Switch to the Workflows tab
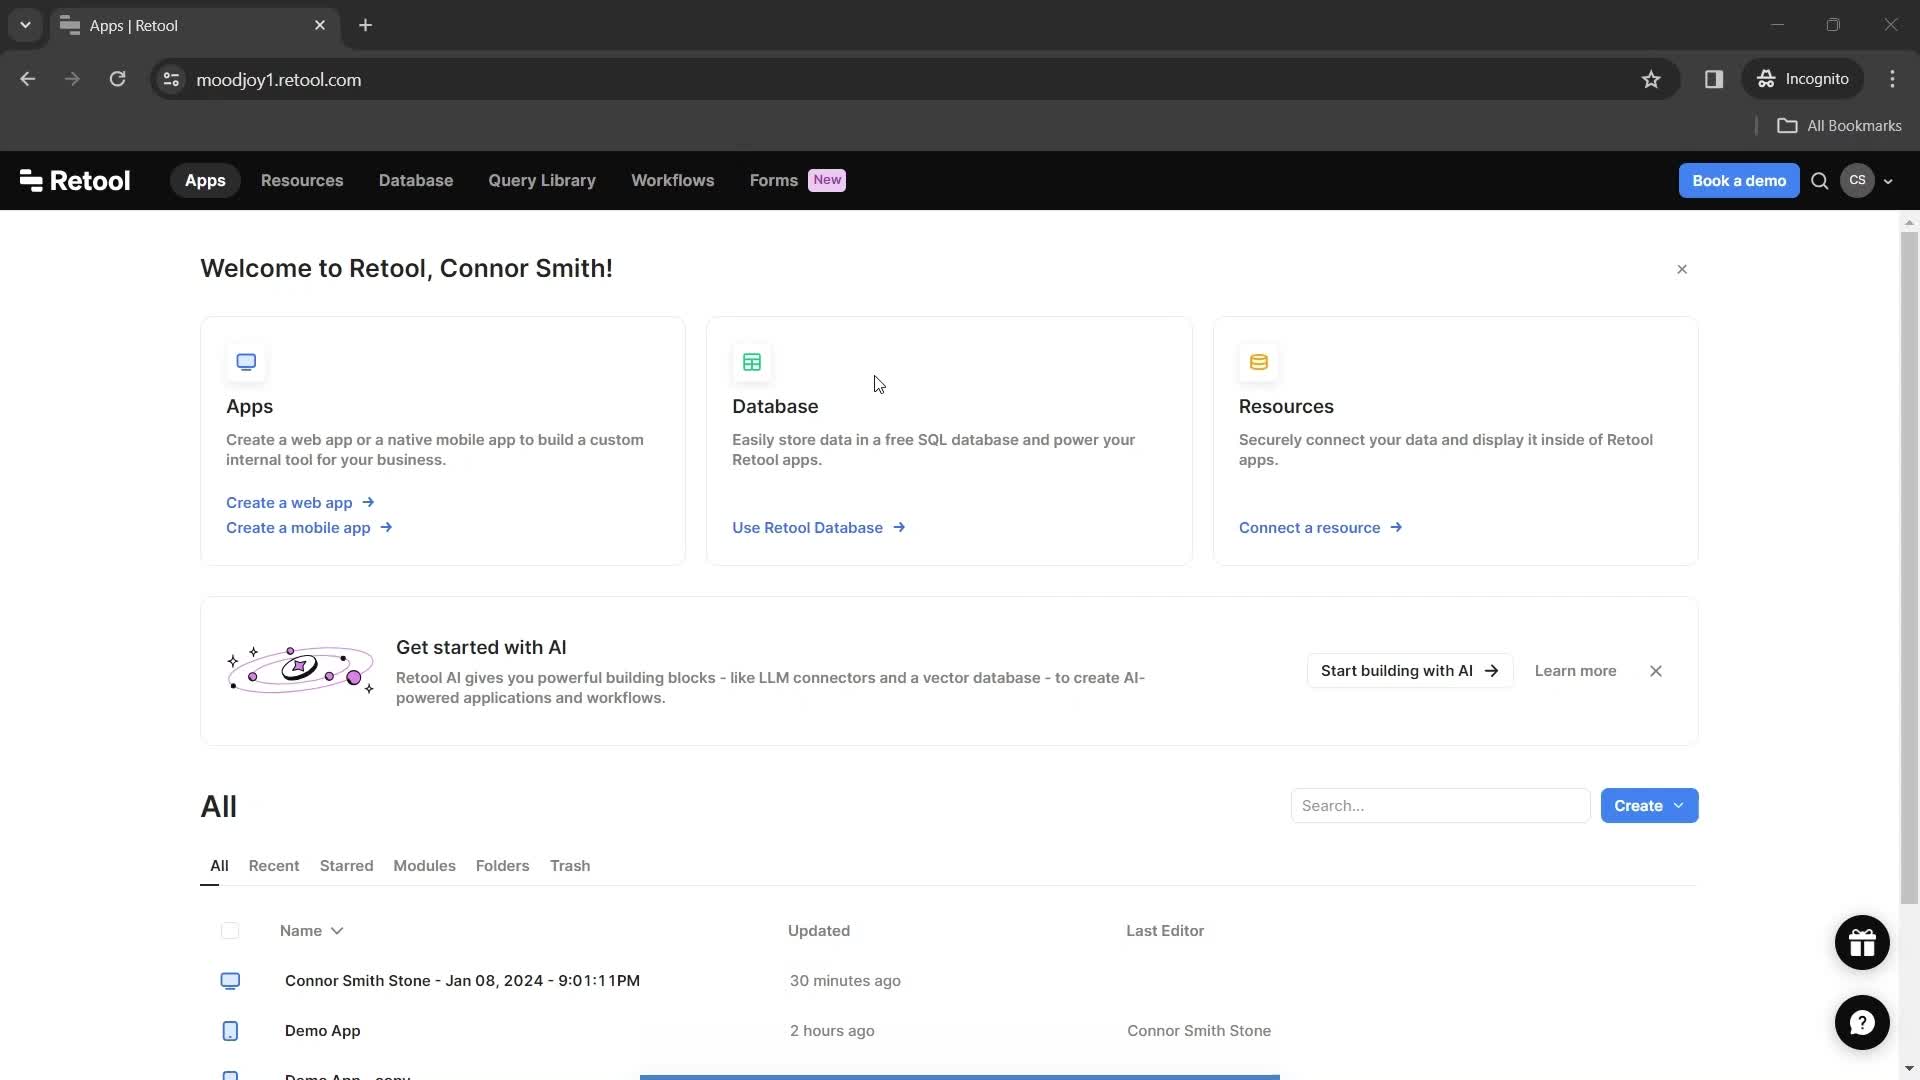 [x=673, y=181]
